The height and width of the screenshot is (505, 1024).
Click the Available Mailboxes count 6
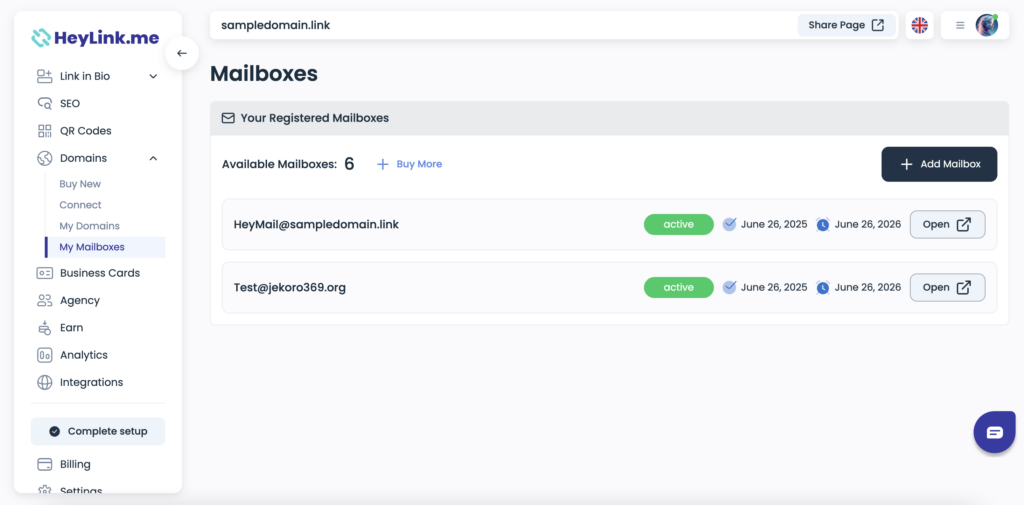[x=349, y=164]
